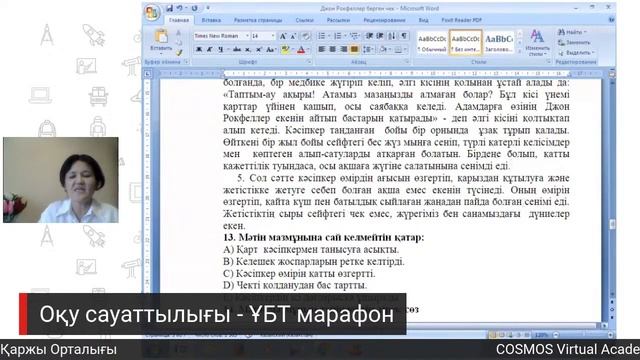
Task: Apply Заголовок heading style
Action: point(499,42)
